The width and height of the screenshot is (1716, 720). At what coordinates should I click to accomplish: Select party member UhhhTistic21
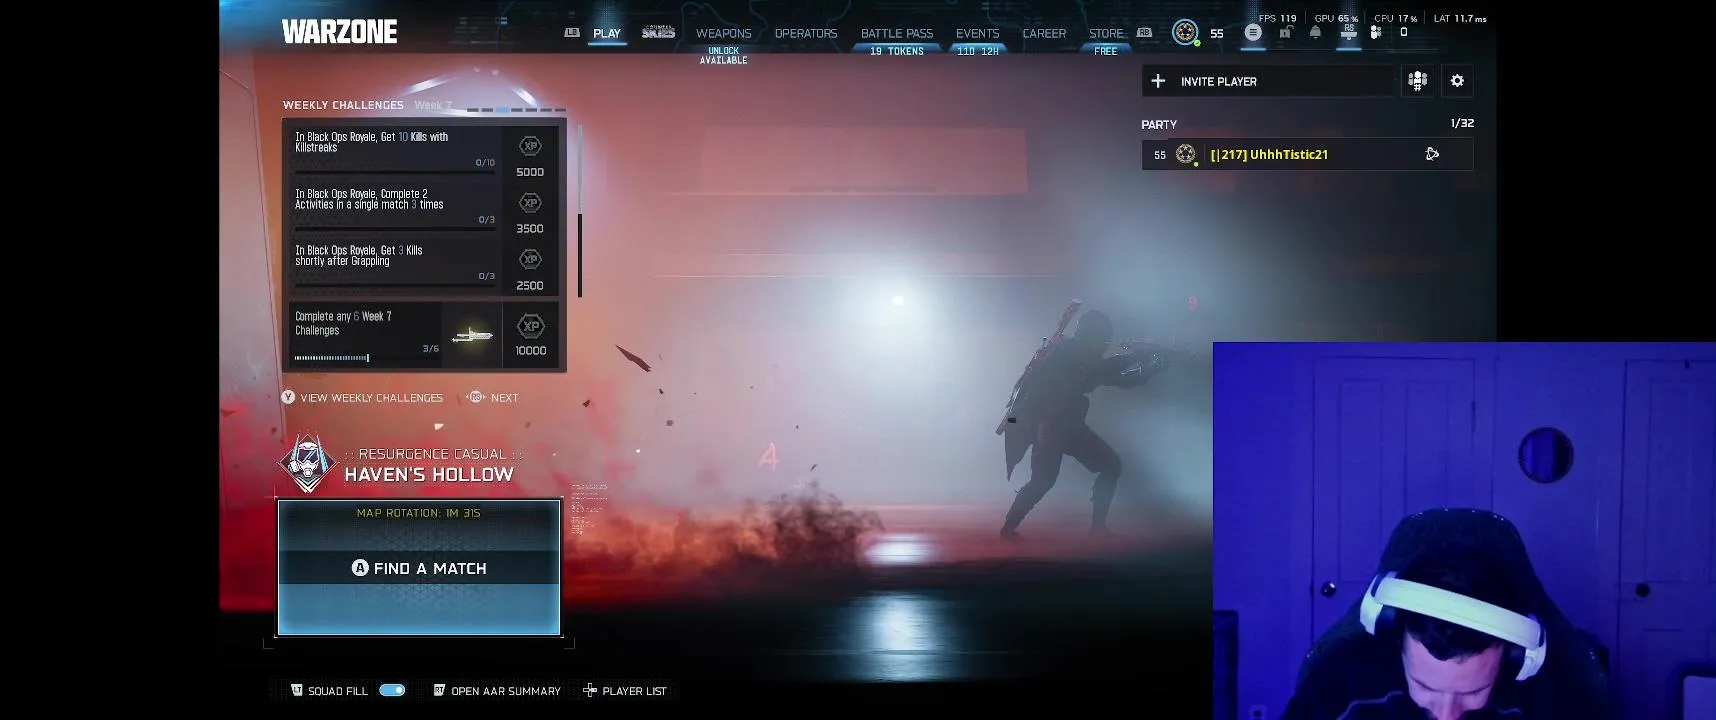tap(1307, 154)
